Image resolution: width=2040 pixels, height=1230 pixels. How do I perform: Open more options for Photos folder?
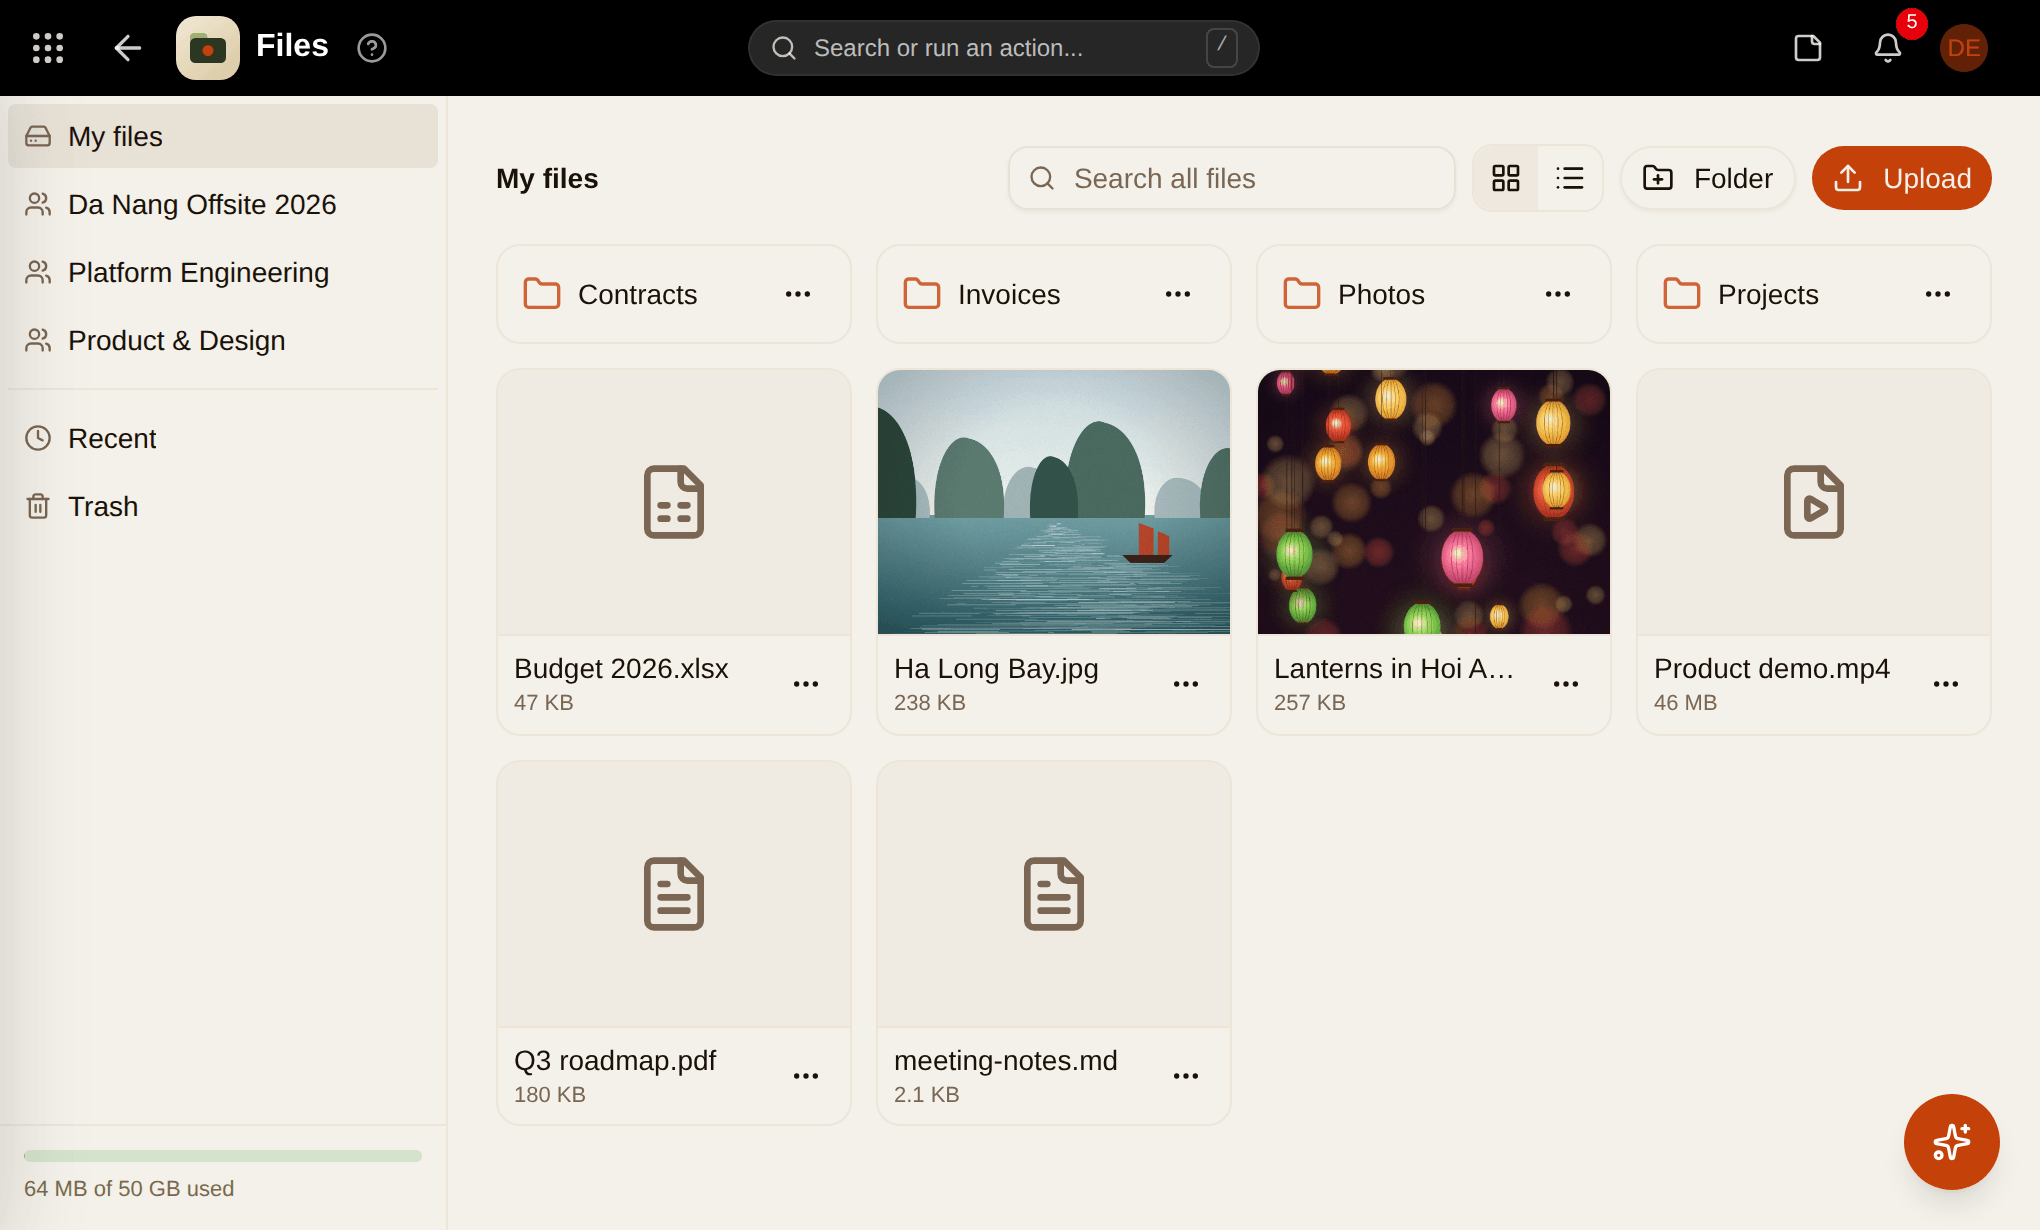pyautogui.click(x=1558, y=294)
